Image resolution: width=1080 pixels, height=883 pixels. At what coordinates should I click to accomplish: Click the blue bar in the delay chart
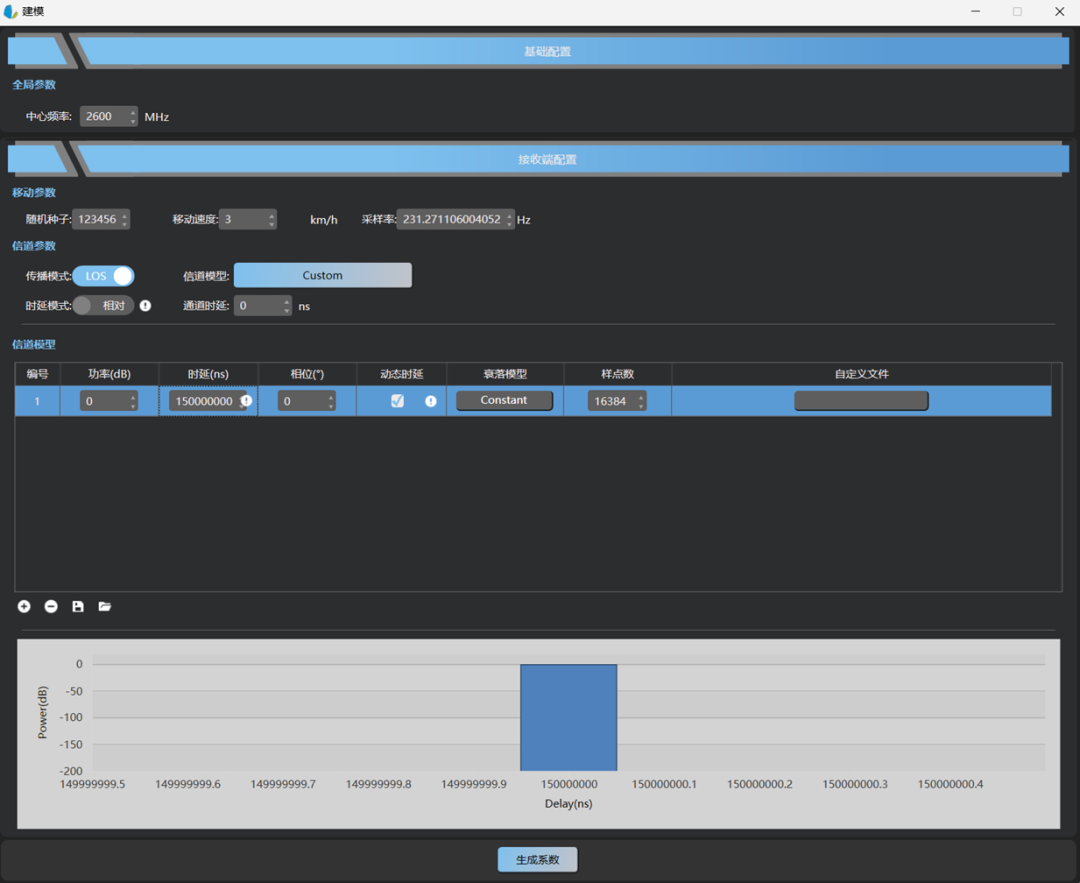pos(569,717)
